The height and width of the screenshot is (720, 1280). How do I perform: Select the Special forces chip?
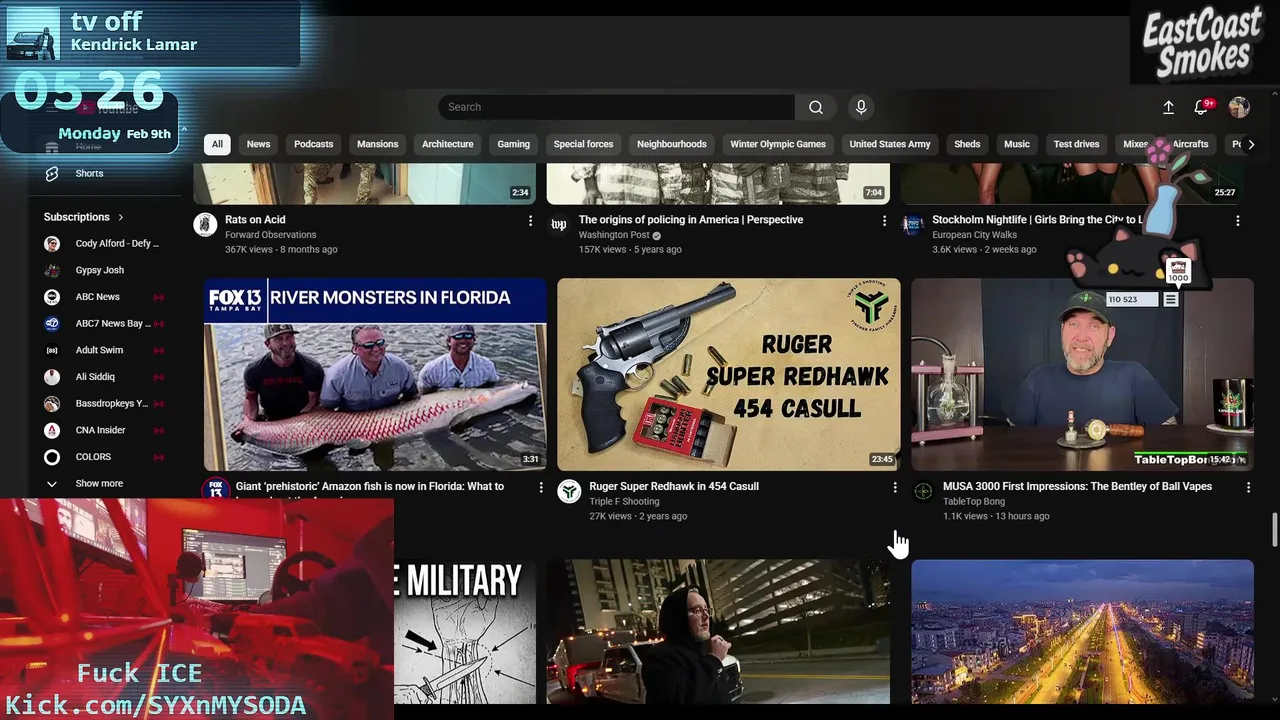coord(583,144)
